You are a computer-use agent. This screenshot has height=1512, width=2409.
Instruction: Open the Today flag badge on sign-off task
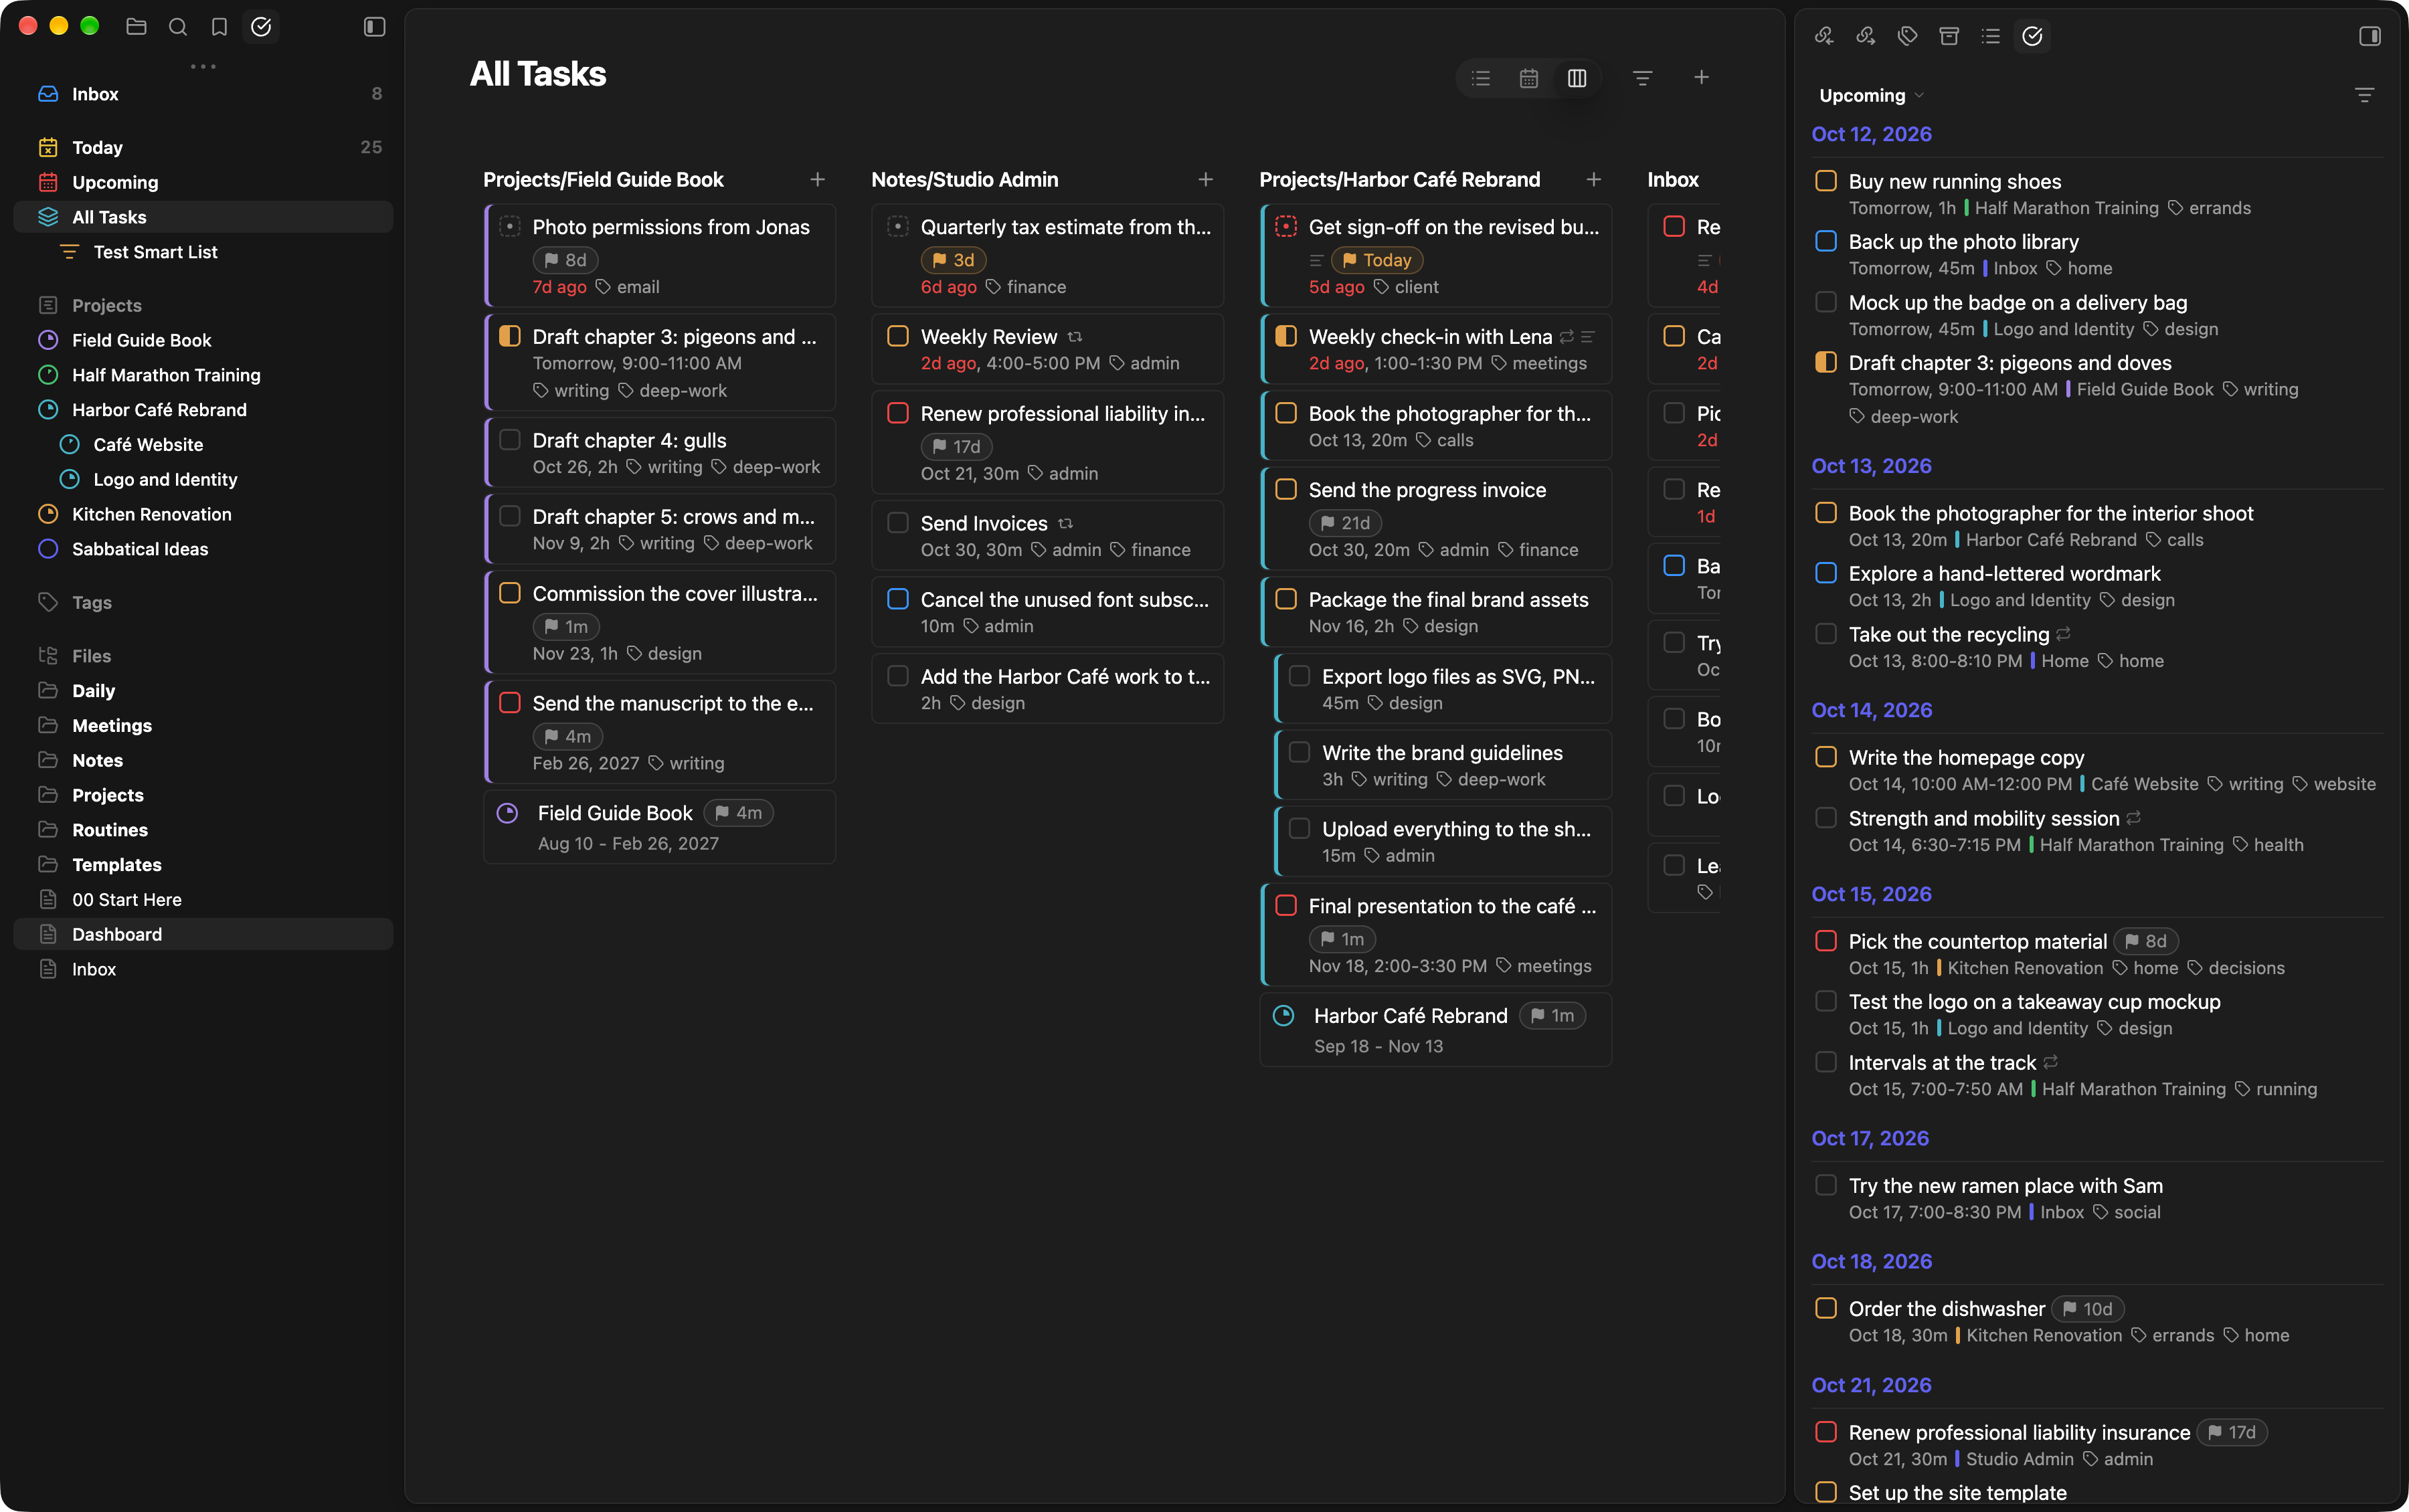point(1377,260)
